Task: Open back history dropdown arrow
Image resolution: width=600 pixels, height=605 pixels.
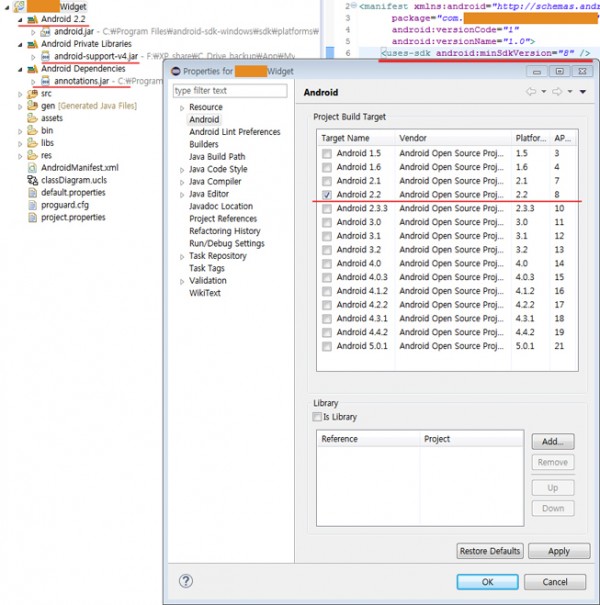Action: [544, 91]
